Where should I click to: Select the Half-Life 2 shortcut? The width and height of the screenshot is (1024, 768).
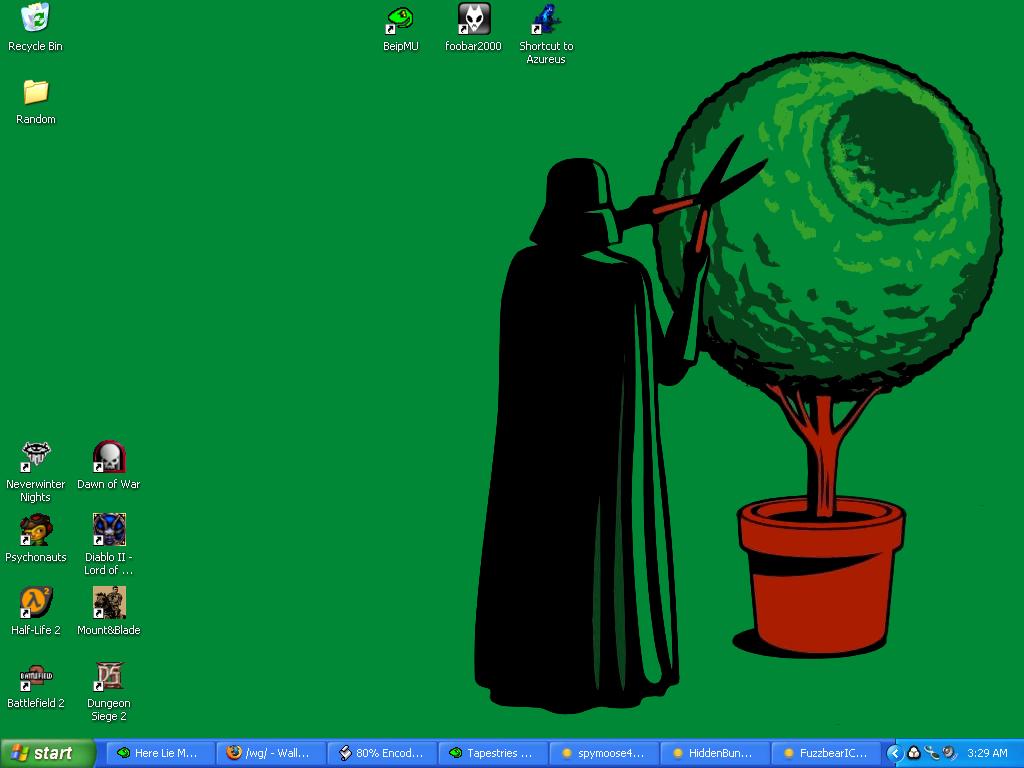click(x=36, y=611)
